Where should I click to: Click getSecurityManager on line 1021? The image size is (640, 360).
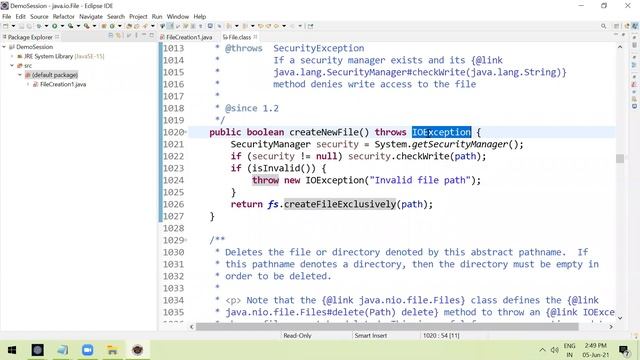[460, 144]
